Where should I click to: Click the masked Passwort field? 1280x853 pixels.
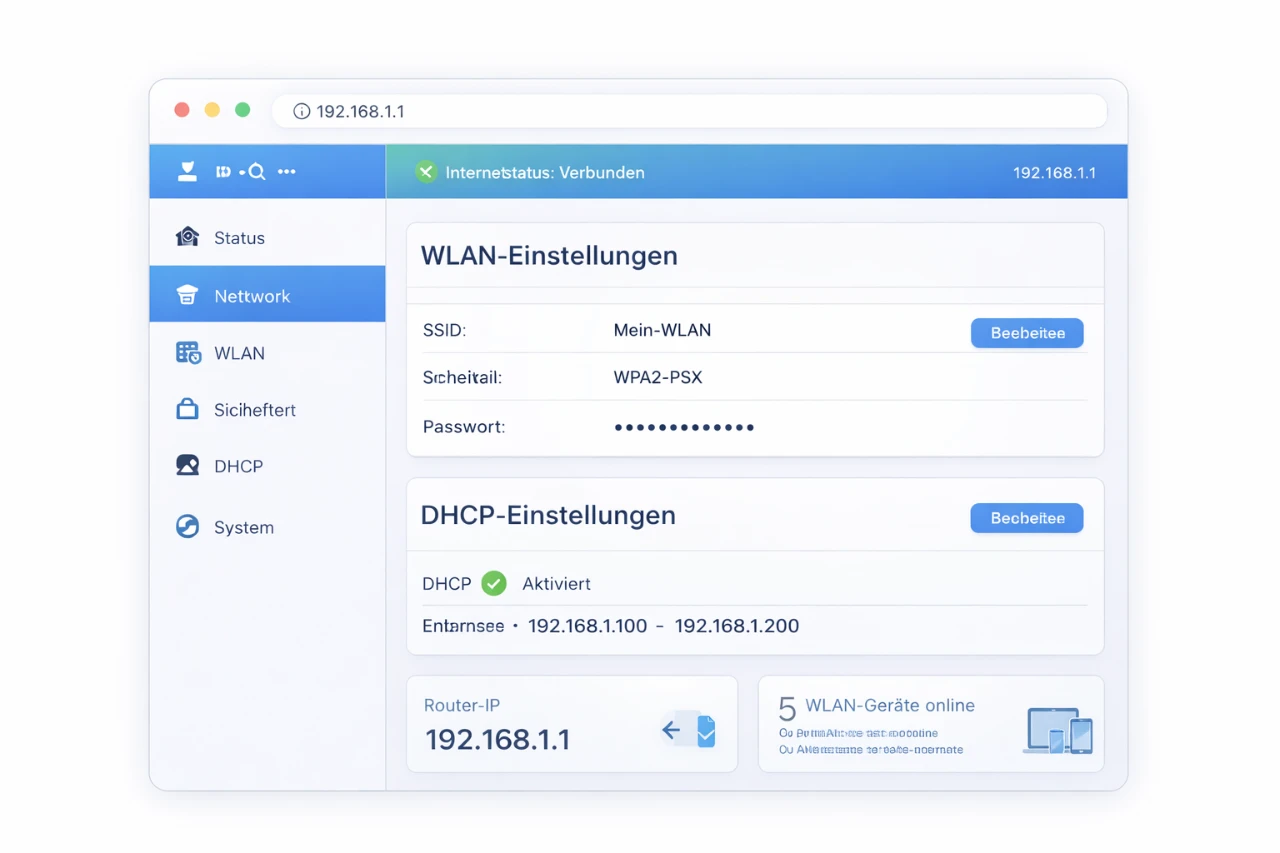point(684,426)
